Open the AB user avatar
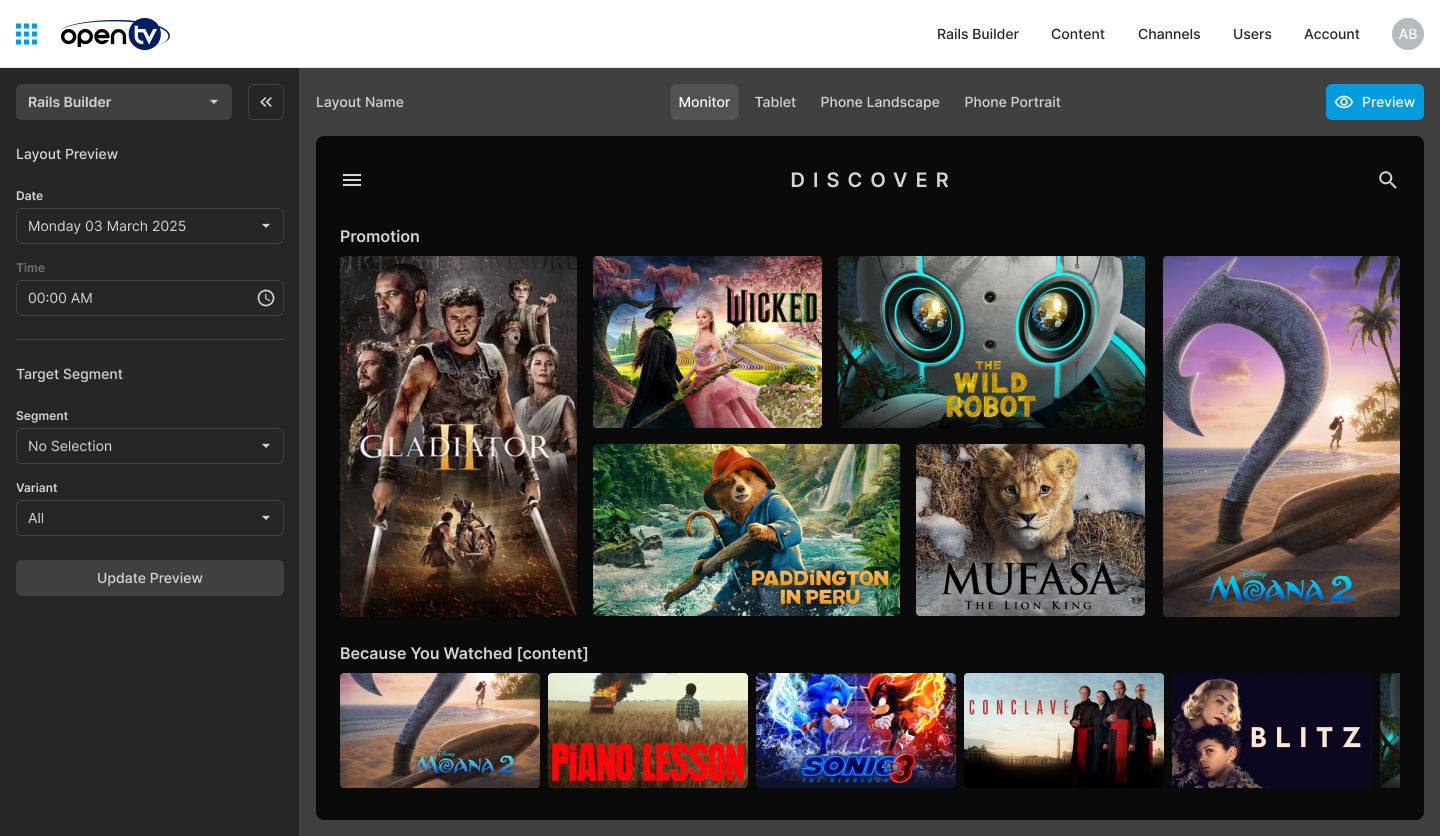Image resolution: width=1440 pixels, height=836 pixels. 1407,34
